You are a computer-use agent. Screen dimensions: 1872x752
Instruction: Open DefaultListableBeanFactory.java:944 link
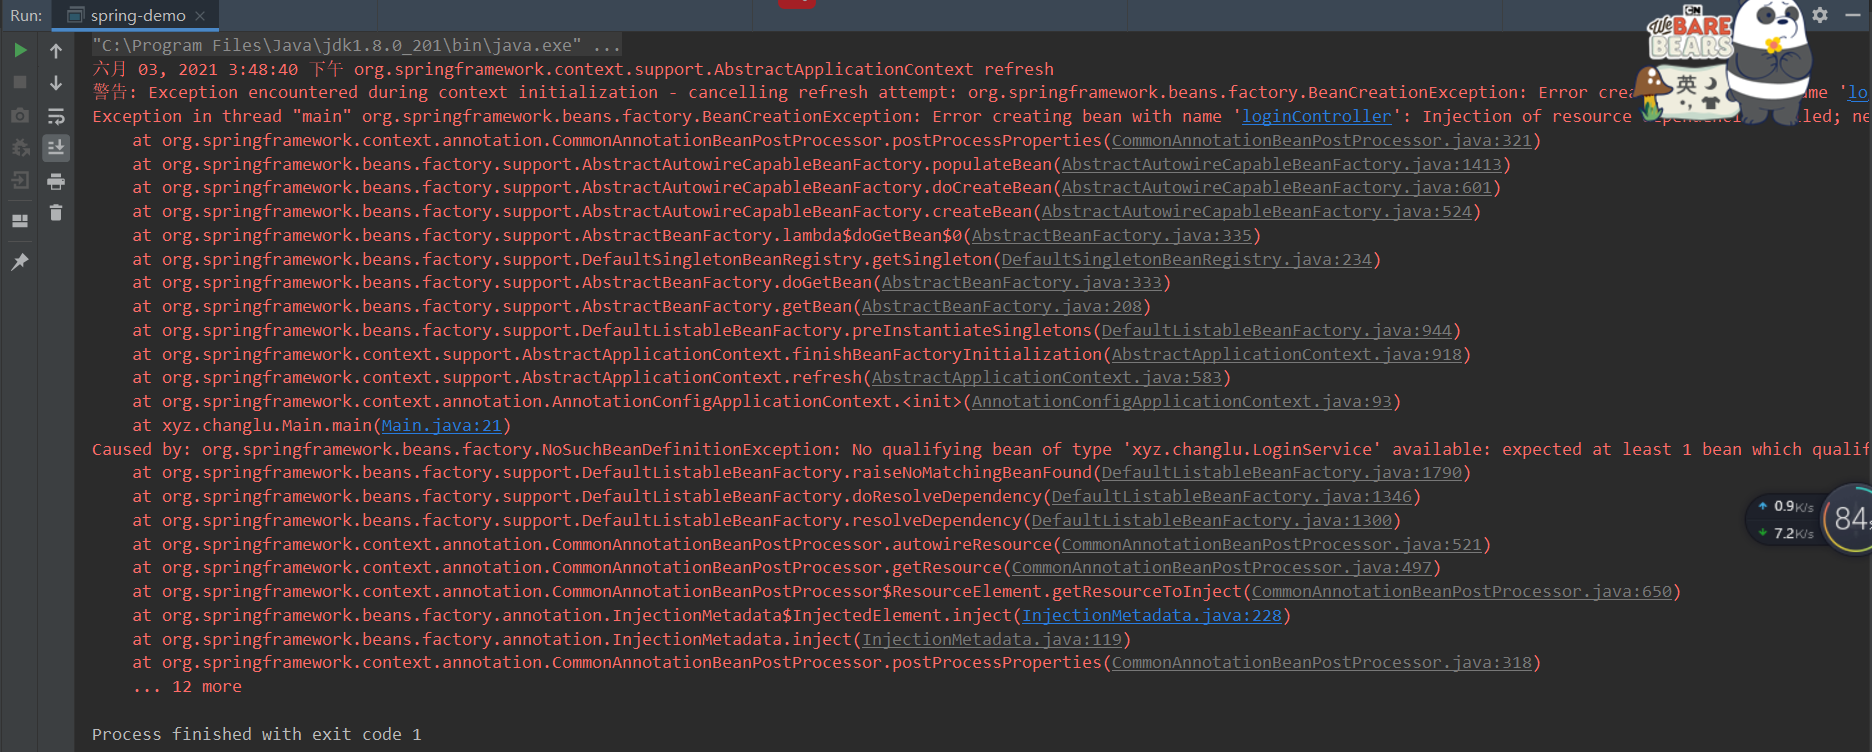(x=1276, y=330)
